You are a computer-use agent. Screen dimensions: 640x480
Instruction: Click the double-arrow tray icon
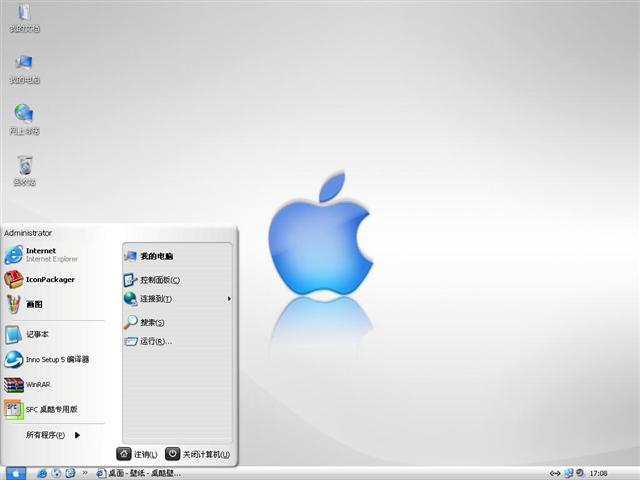coord(555,473)
